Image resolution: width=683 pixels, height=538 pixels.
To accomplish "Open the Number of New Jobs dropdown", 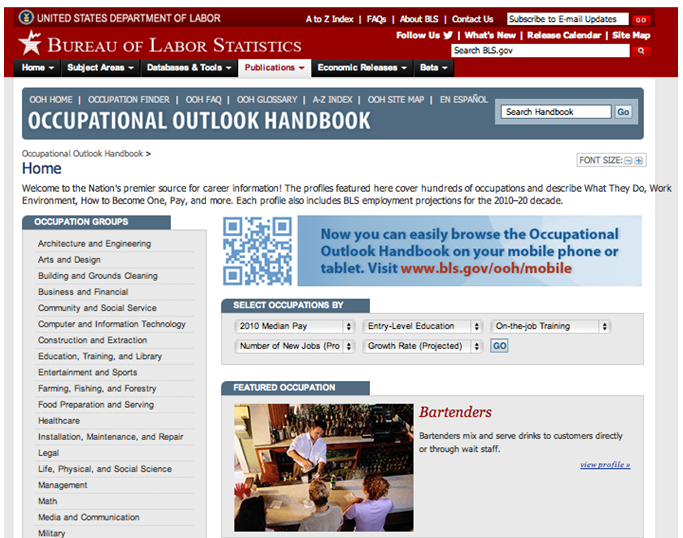I will (x=294, y=346).
